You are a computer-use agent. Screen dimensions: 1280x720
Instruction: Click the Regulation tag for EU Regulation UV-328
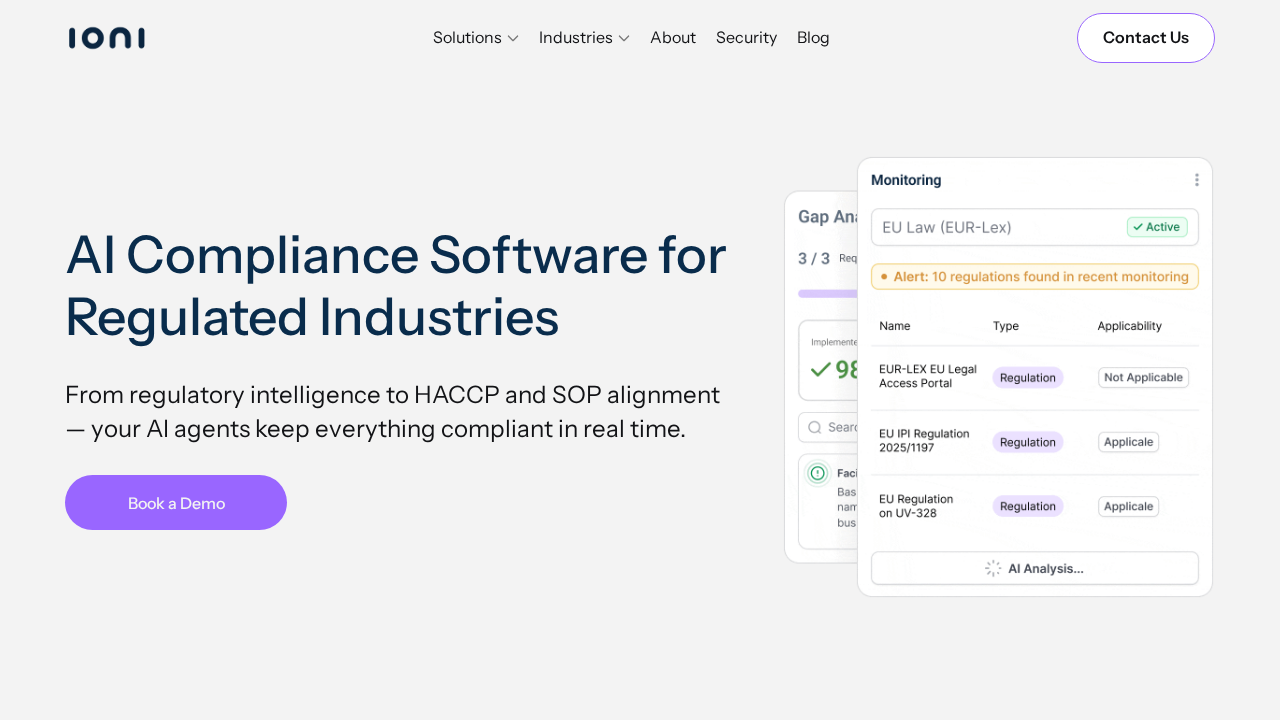(1027, 506)
